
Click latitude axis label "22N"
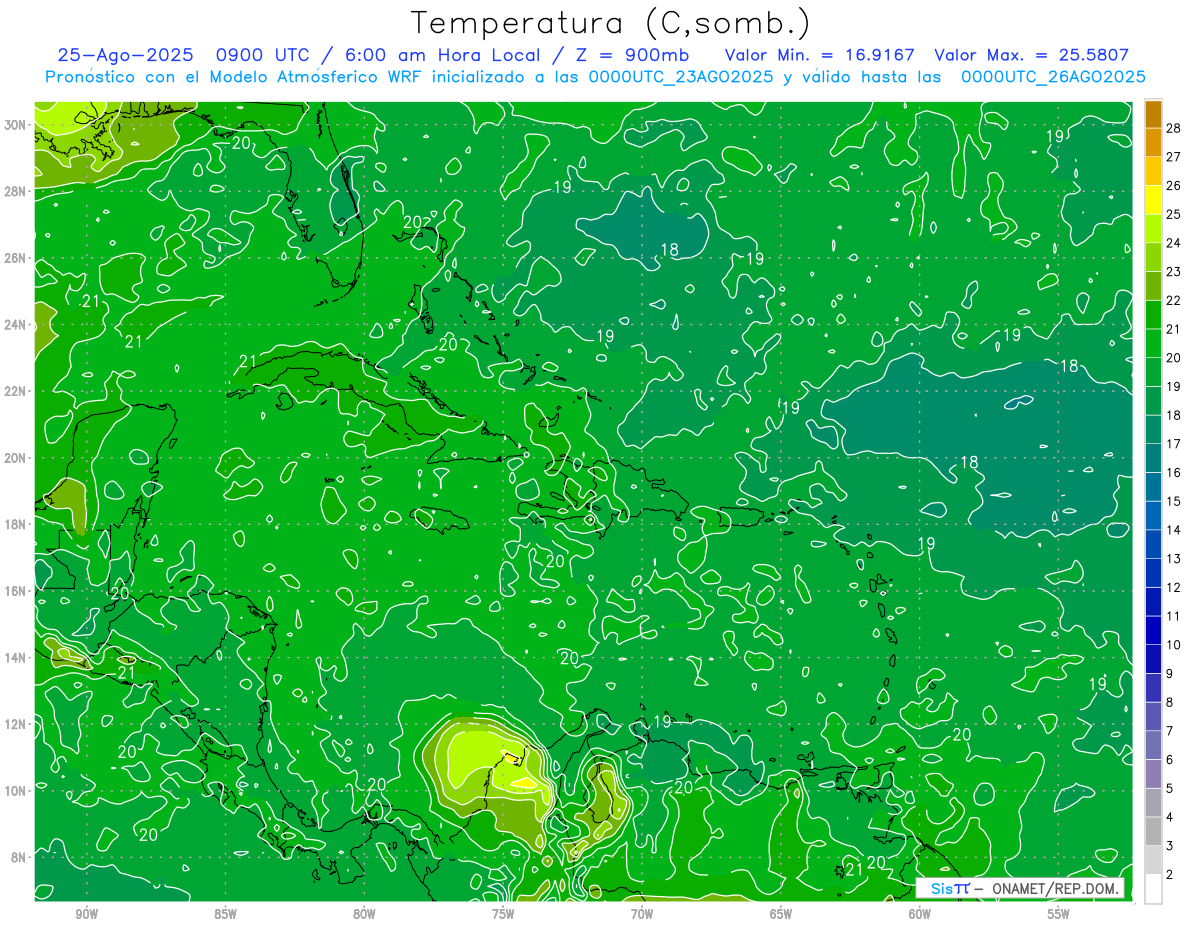tap(15, 391)
